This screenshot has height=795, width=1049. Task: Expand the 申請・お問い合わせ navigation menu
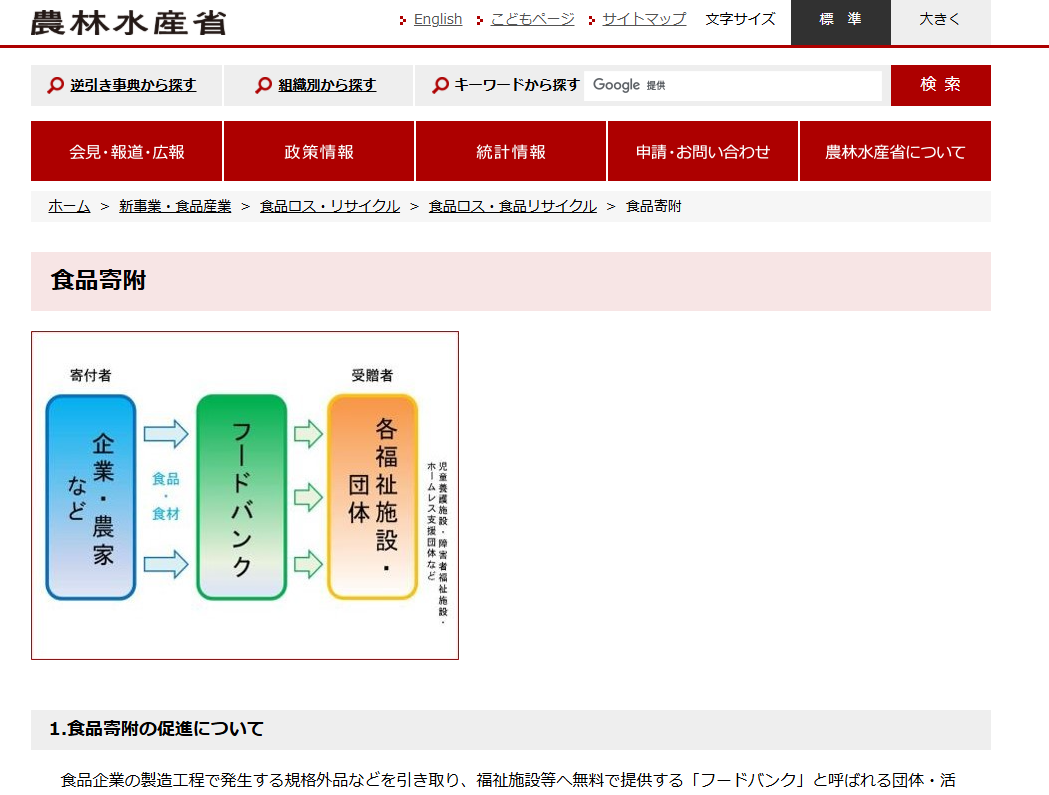point(703,152)
